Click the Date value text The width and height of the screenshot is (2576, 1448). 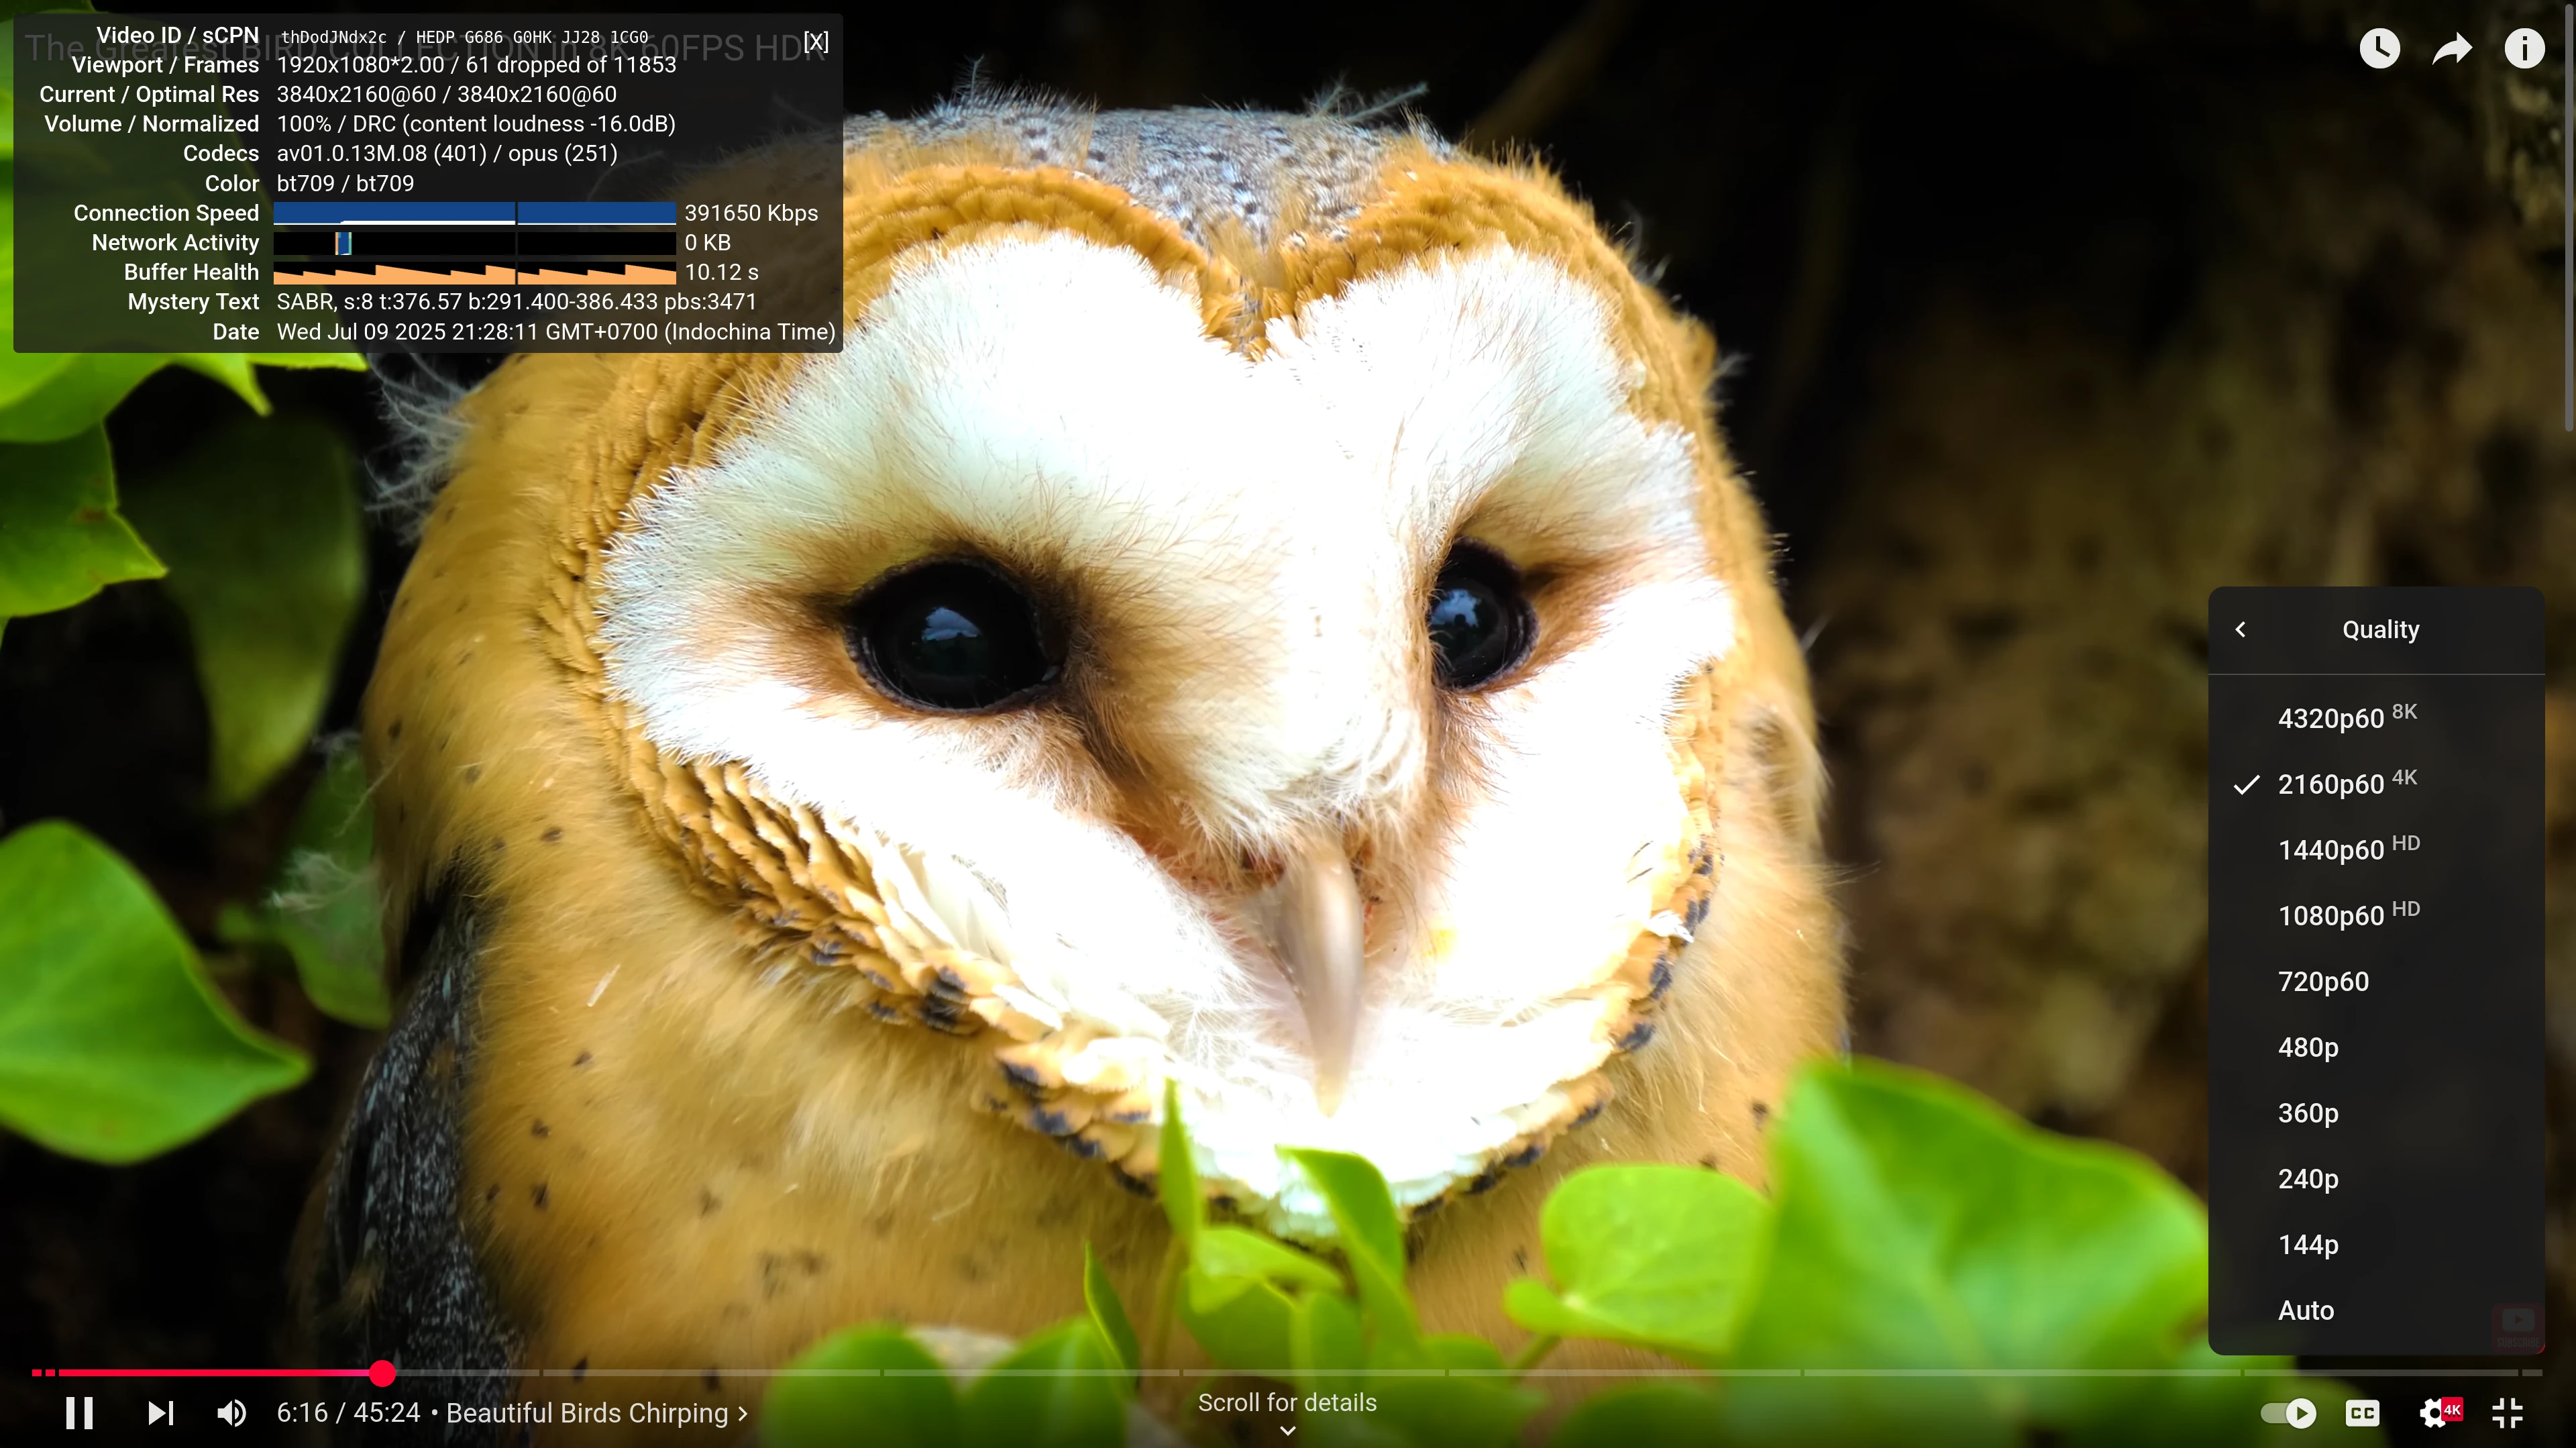tap(556, 331)
